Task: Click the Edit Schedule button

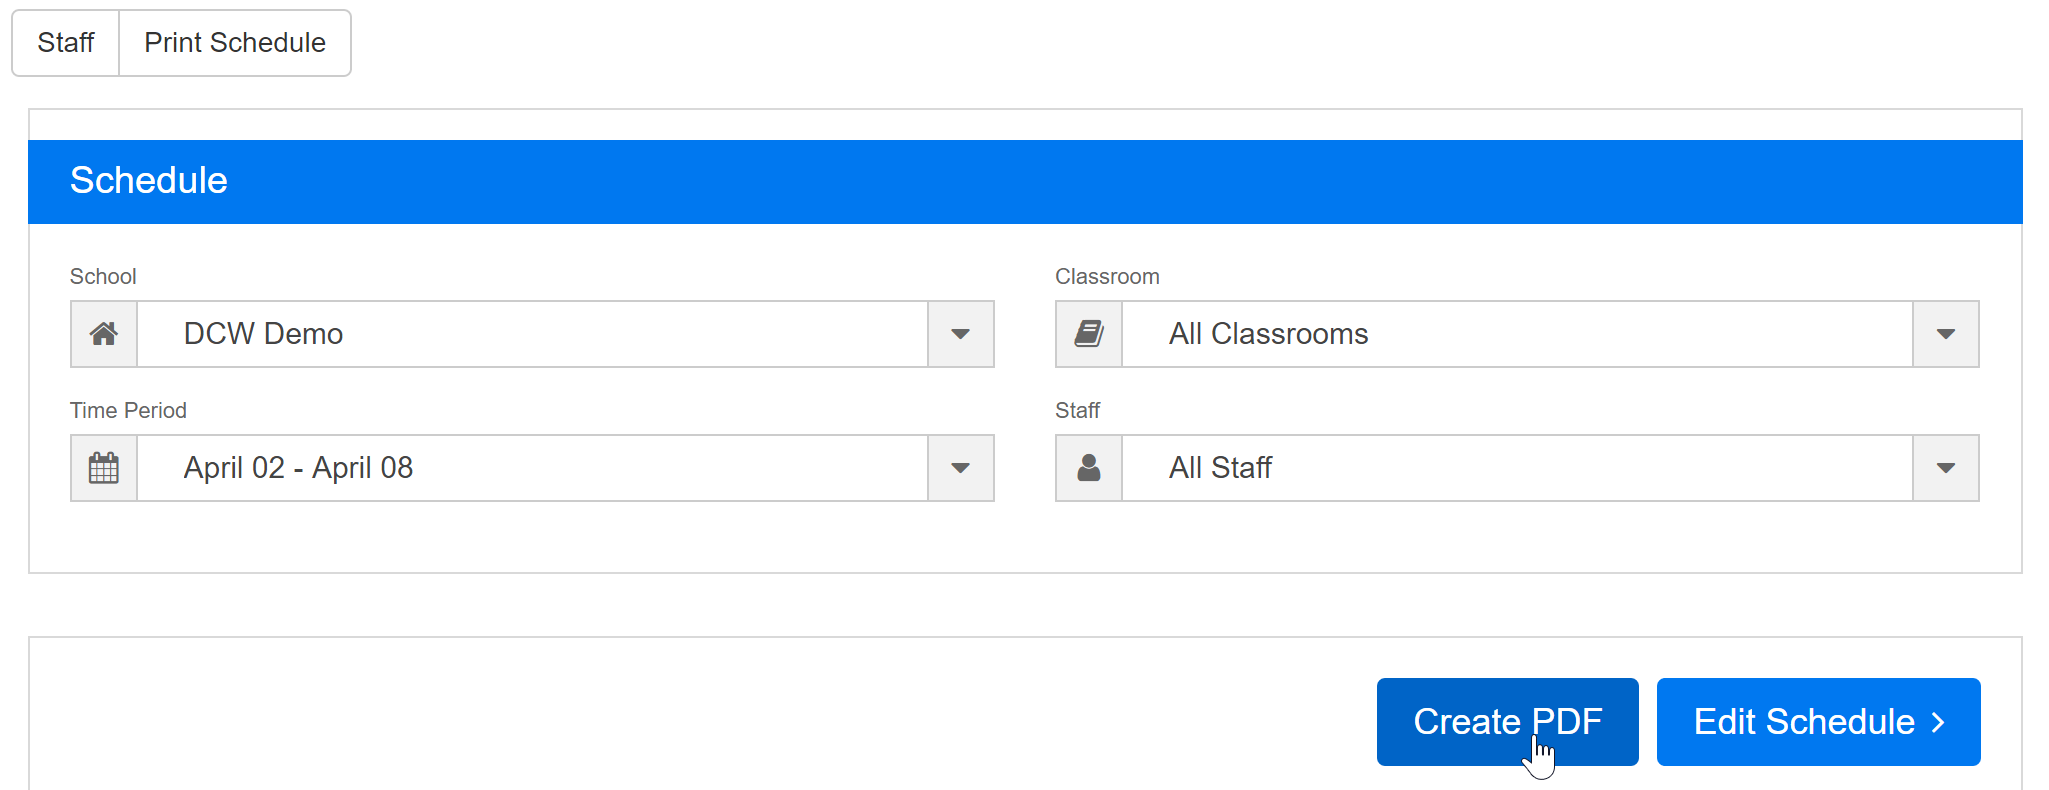Action: (1818, 722)
